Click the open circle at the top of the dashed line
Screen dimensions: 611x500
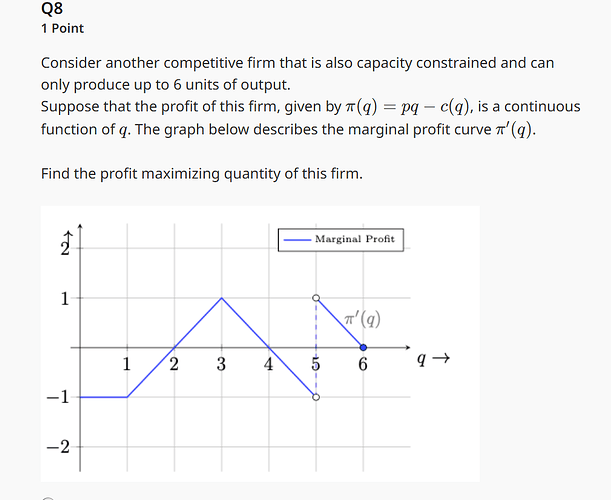coord(316,298)
